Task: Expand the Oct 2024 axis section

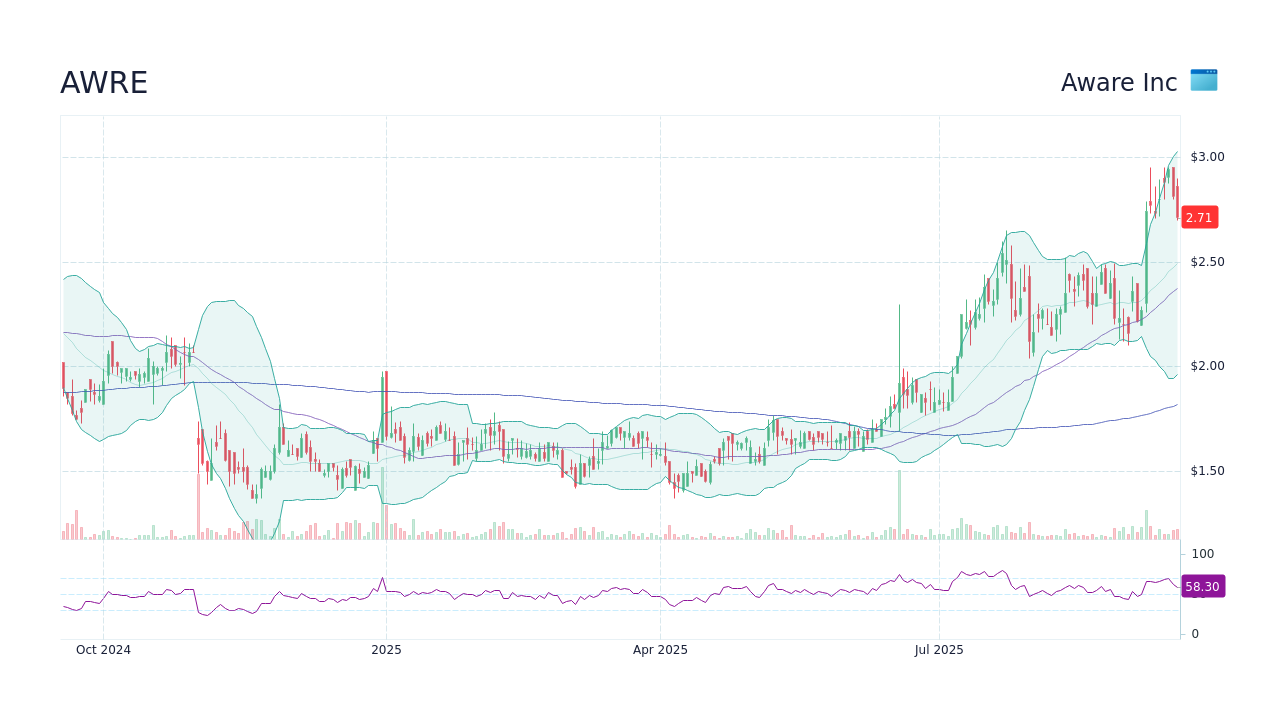Action: click(103, 650)
